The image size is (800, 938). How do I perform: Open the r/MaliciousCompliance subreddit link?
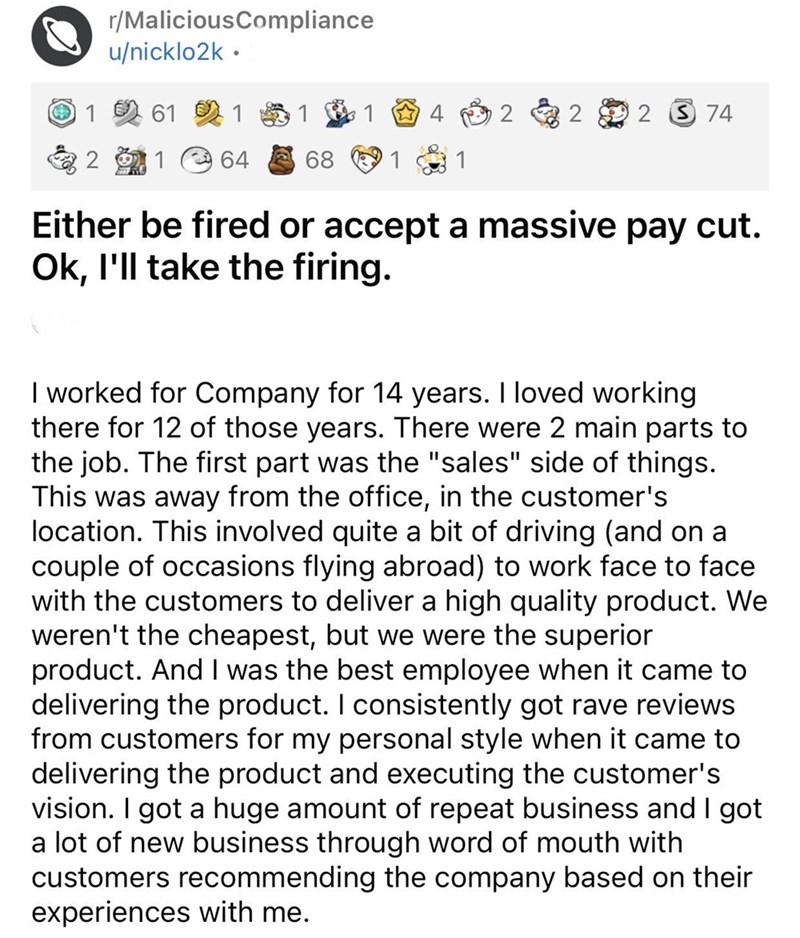pos(228,19)
